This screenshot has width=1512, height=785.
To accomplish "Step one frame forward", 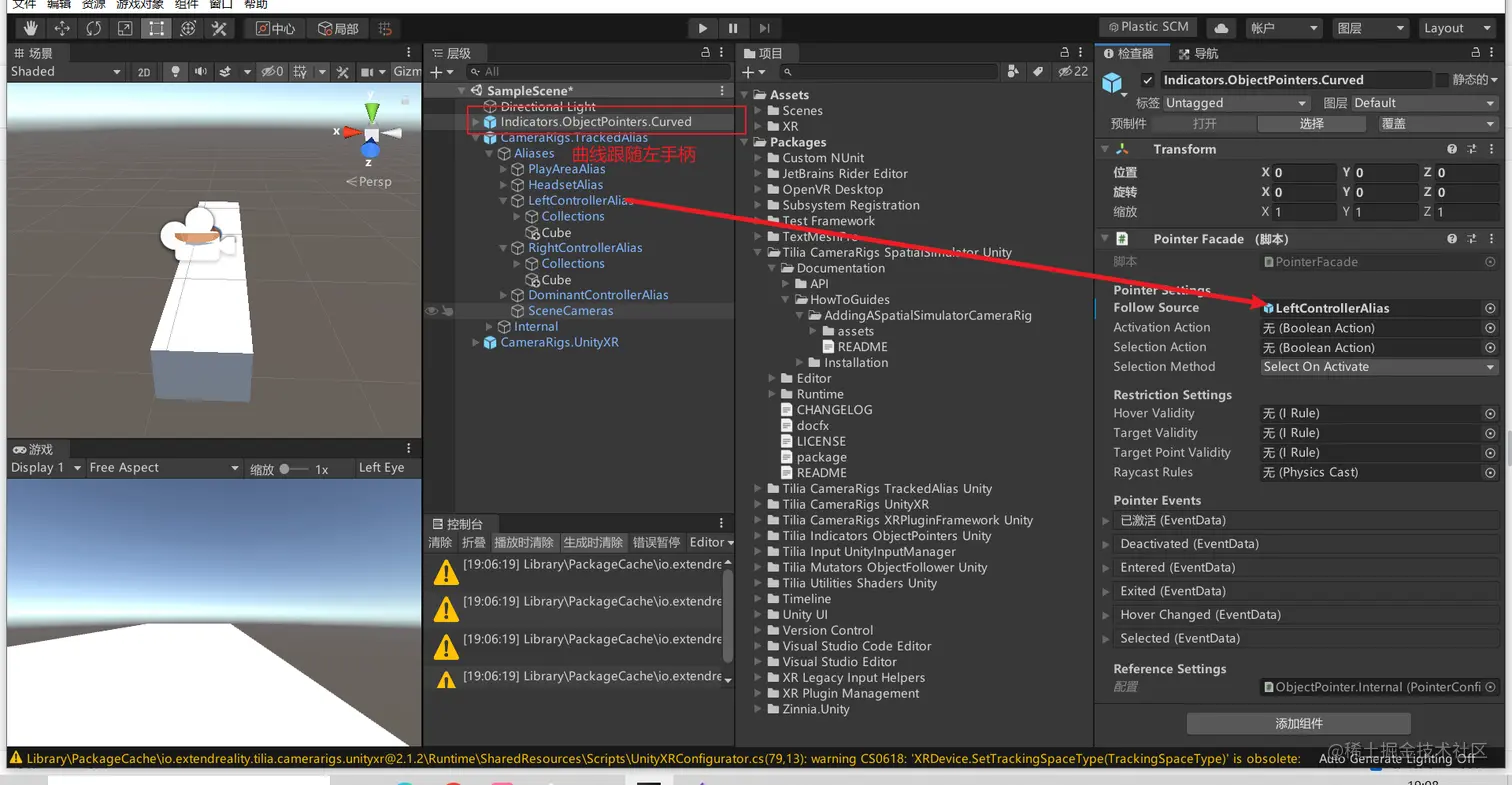I will (764, 28).
